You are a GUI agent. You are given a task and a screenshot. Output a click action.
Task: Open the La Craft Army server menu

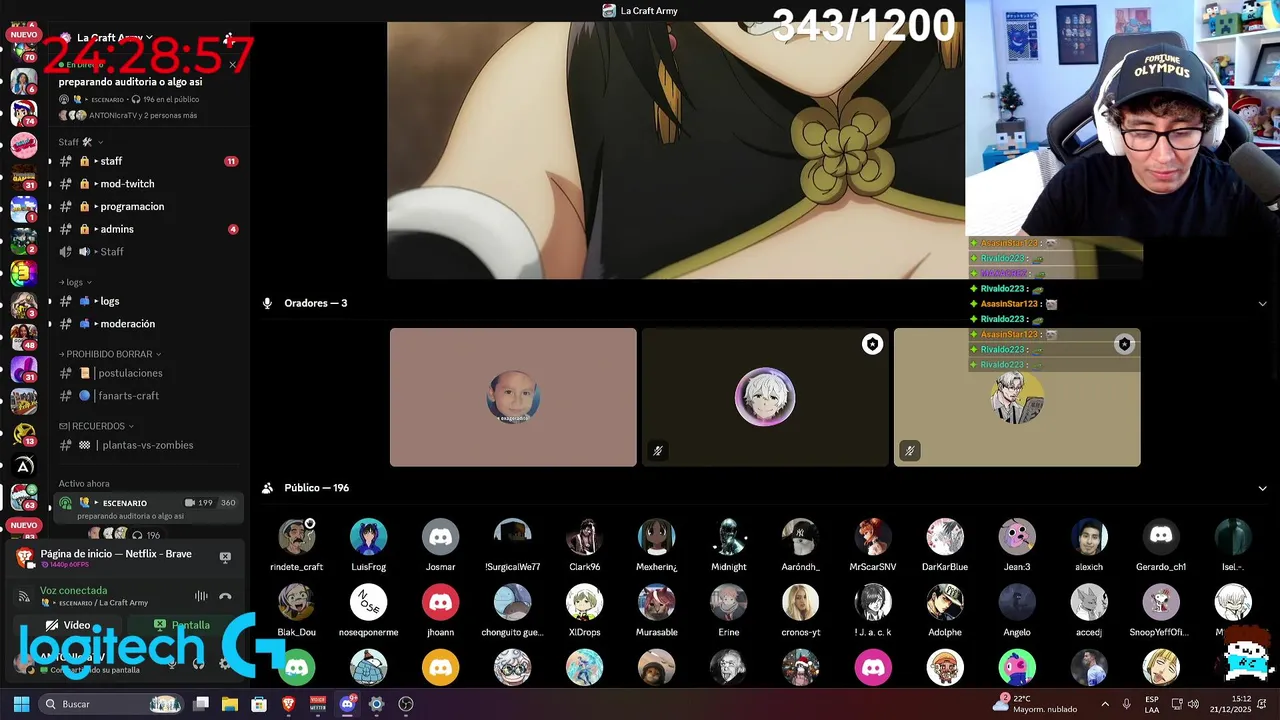[115, 38]
